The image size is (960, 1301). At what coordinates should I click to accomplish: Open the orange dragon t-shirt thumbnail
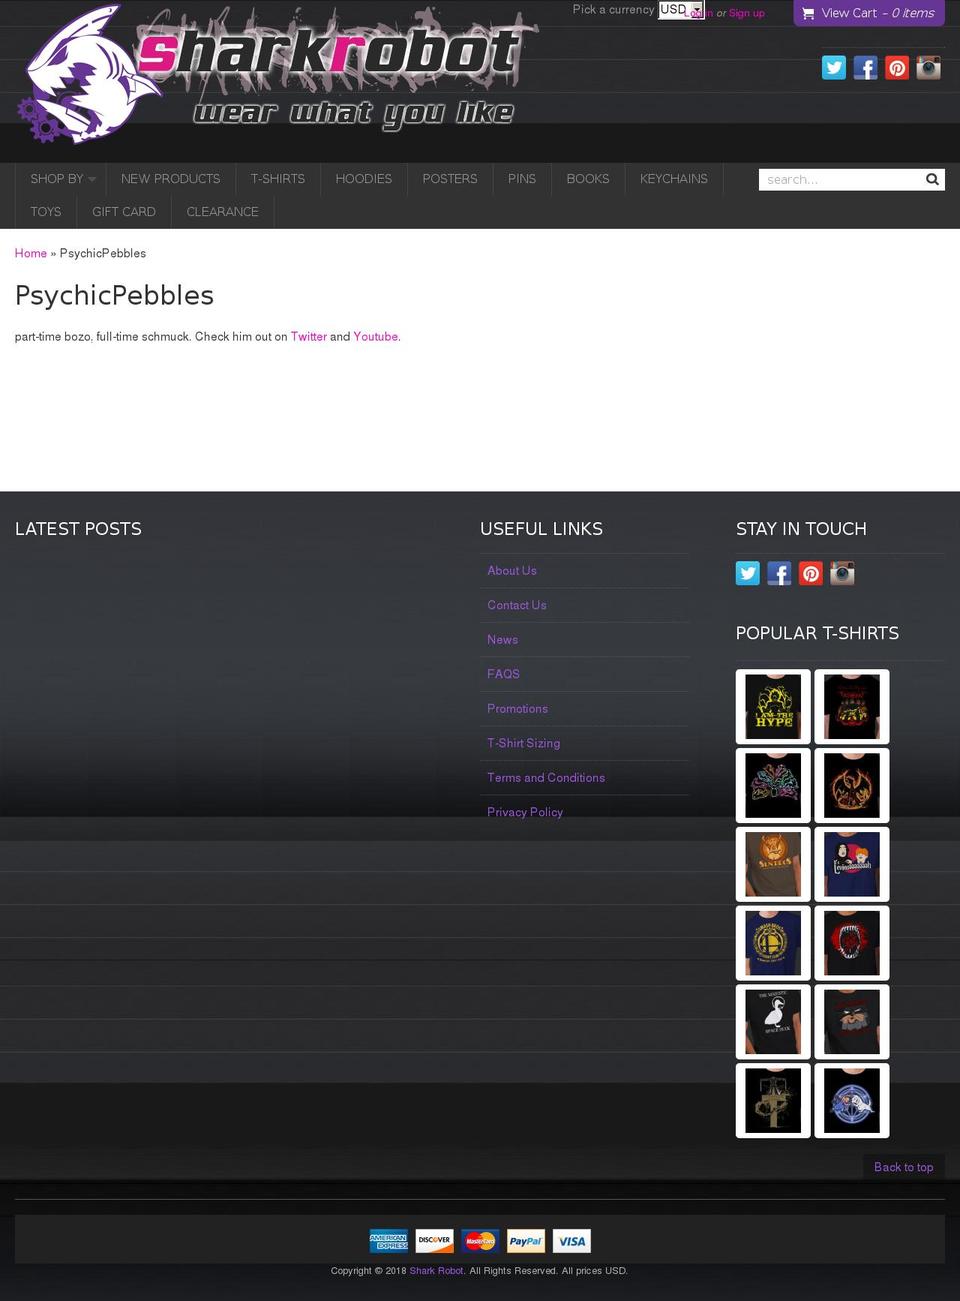coord(852,786)
